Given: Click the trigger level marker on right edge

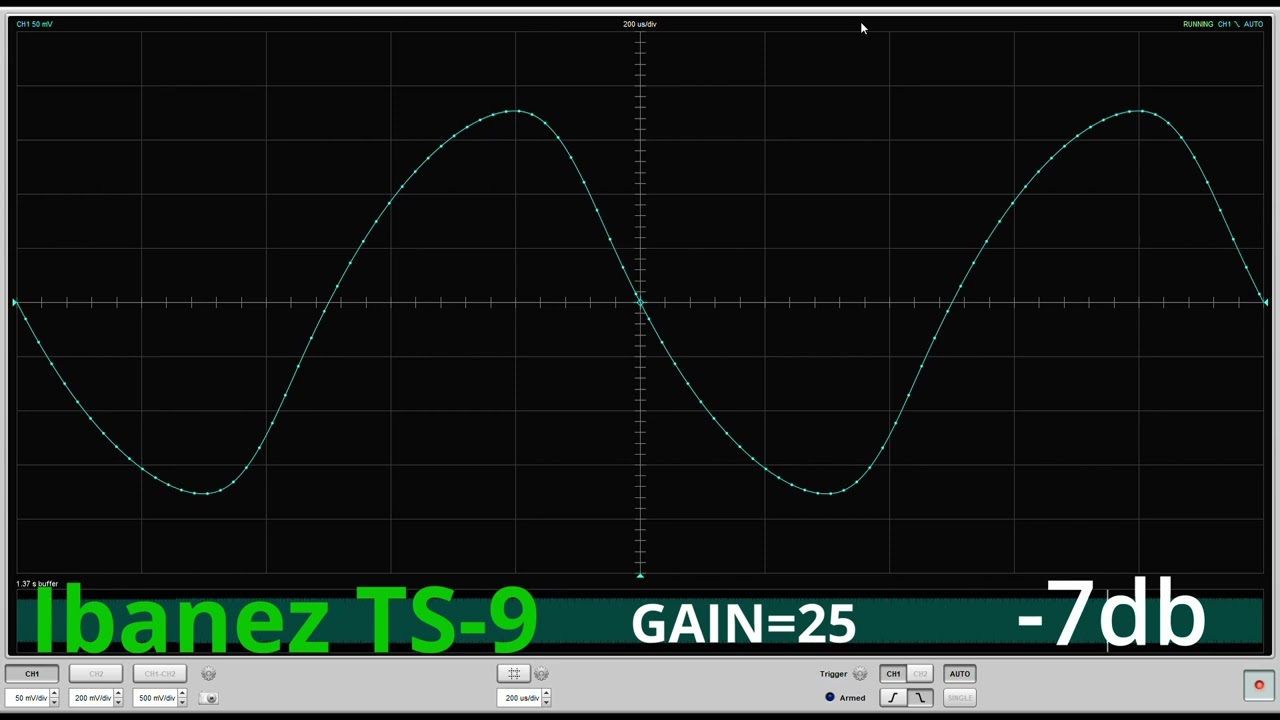Looking at the screenshot, I should 1265,302.
